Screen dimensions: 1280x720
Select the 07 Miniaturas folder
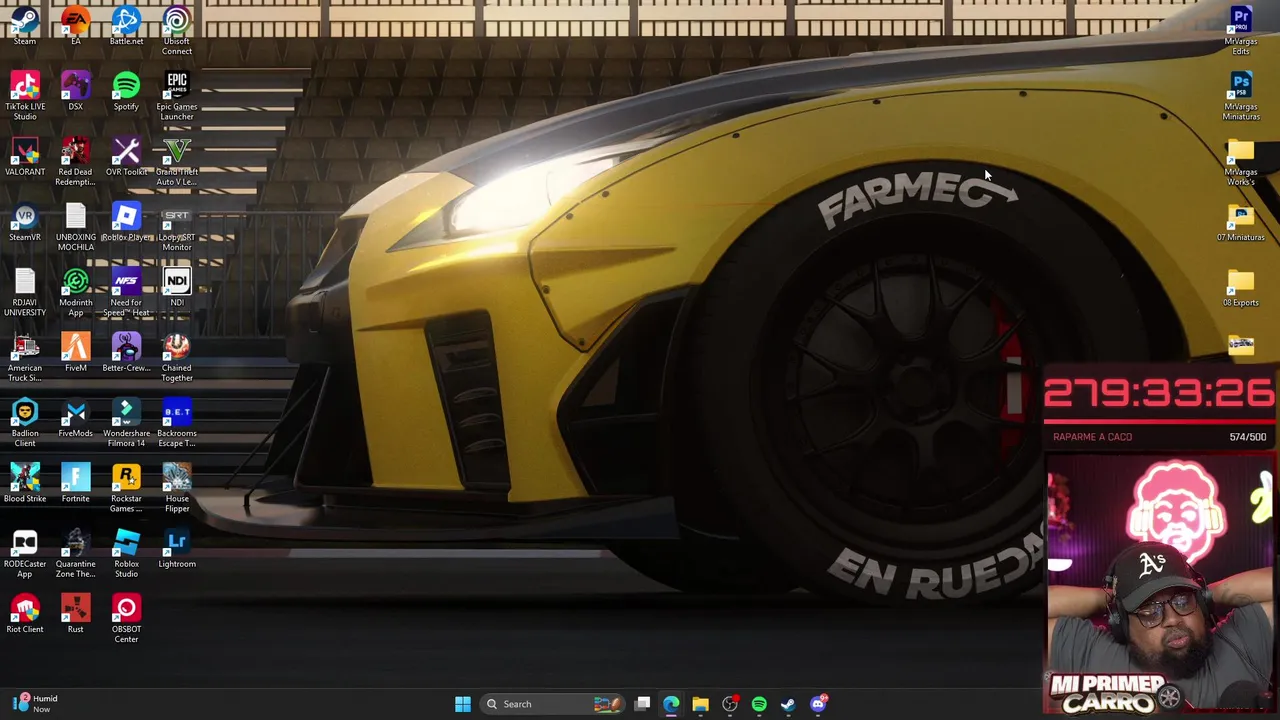click(1241, 221)
